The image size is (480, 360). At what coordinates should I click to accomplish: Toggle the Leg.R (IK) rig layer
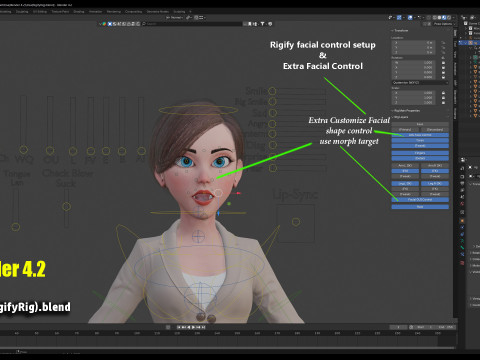[x=435, y=183]
